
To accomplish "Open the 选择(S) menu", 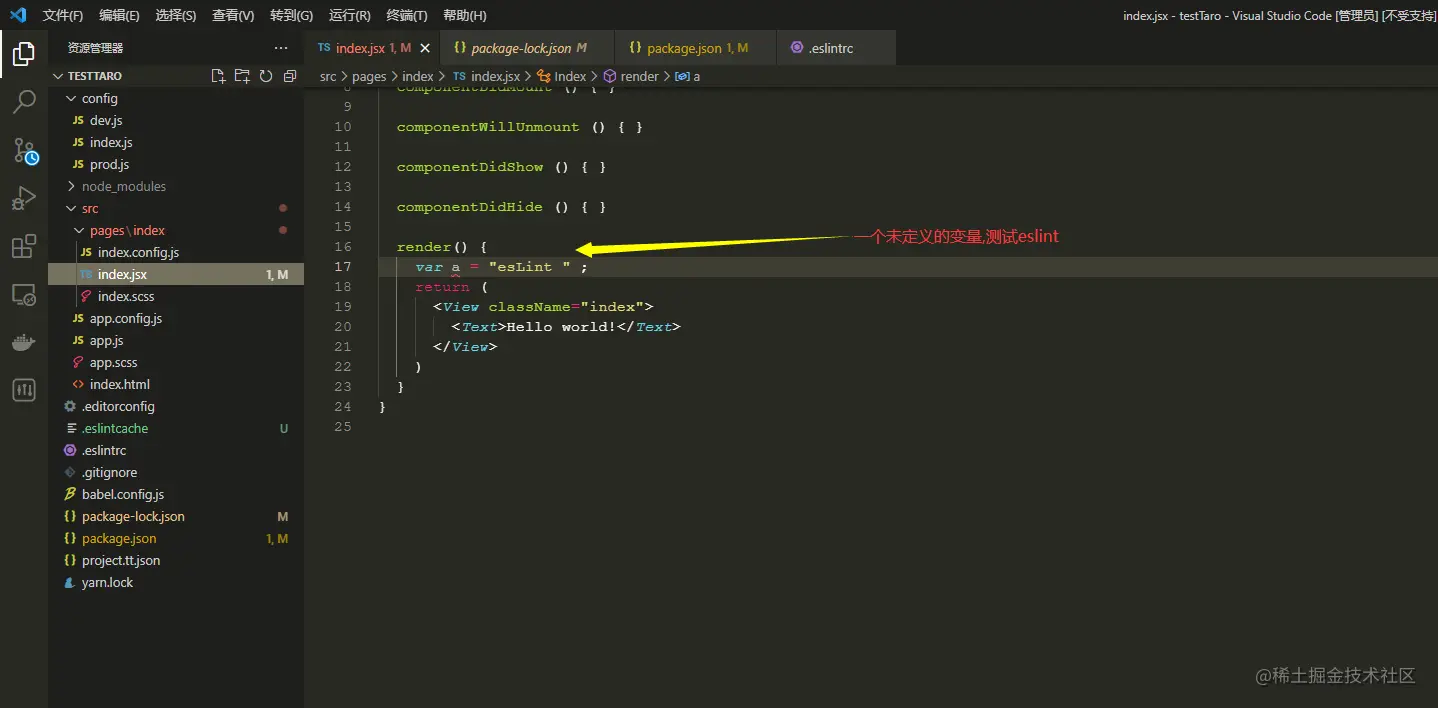I will tap(176, 15).
